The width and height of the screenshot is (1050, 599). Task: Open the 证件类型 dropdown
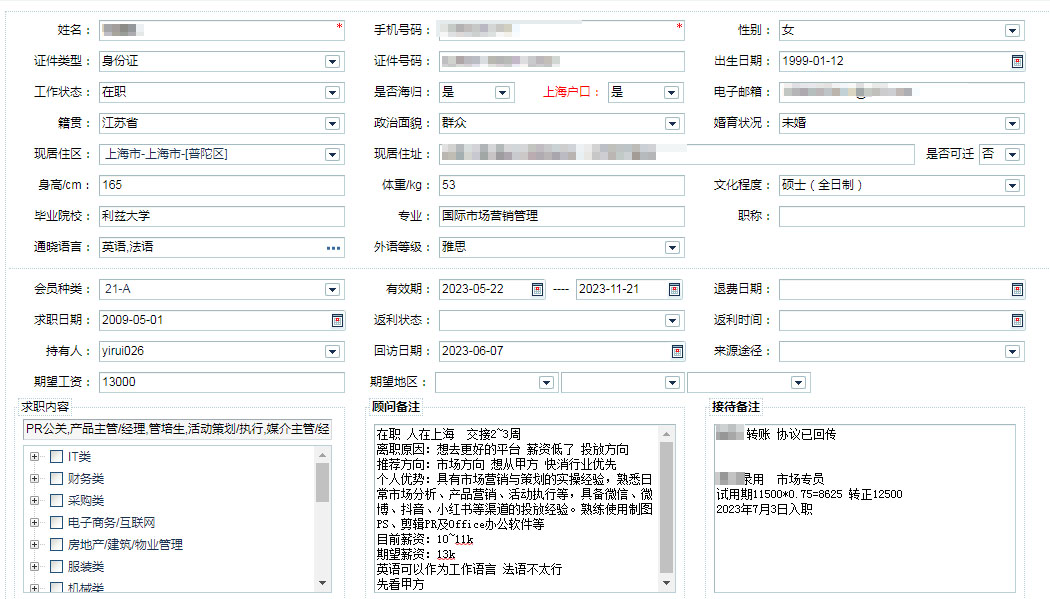pos(332,62)
